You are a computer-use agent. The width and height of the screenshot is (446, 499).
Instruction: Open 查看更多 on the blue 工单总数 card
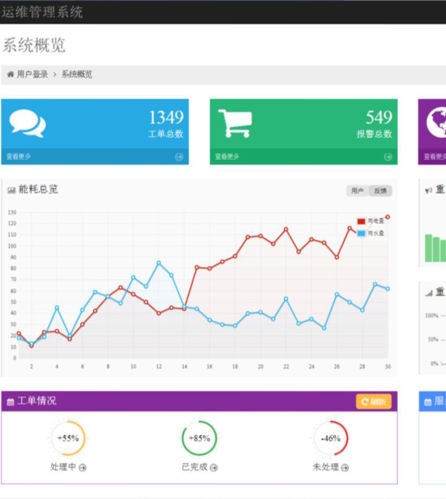tap(19, 156)
